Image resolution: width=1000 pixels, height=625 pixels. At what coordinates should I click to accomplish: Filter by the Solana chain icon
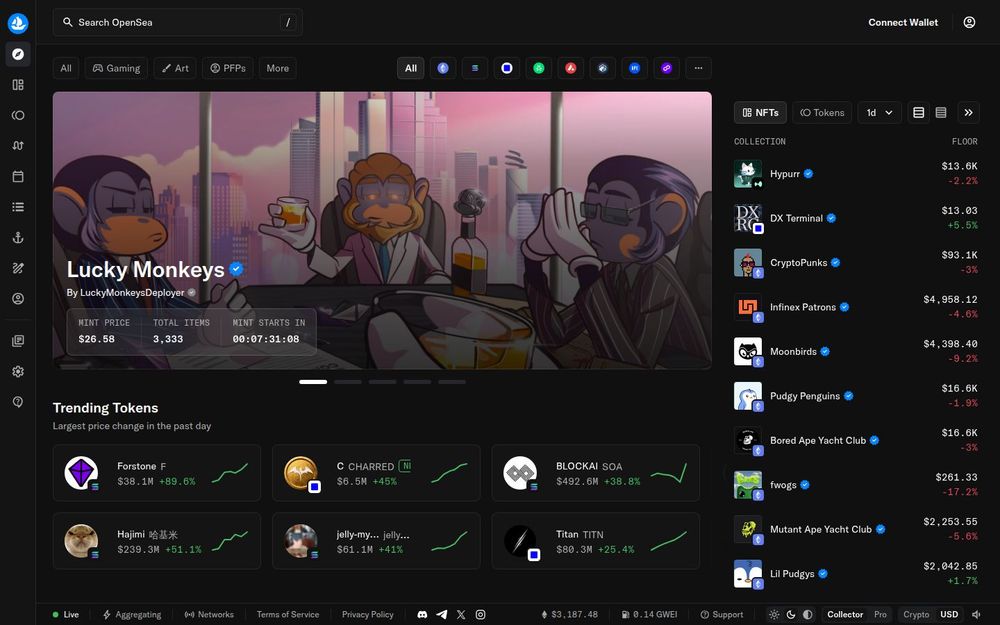(x=474, y=68)
